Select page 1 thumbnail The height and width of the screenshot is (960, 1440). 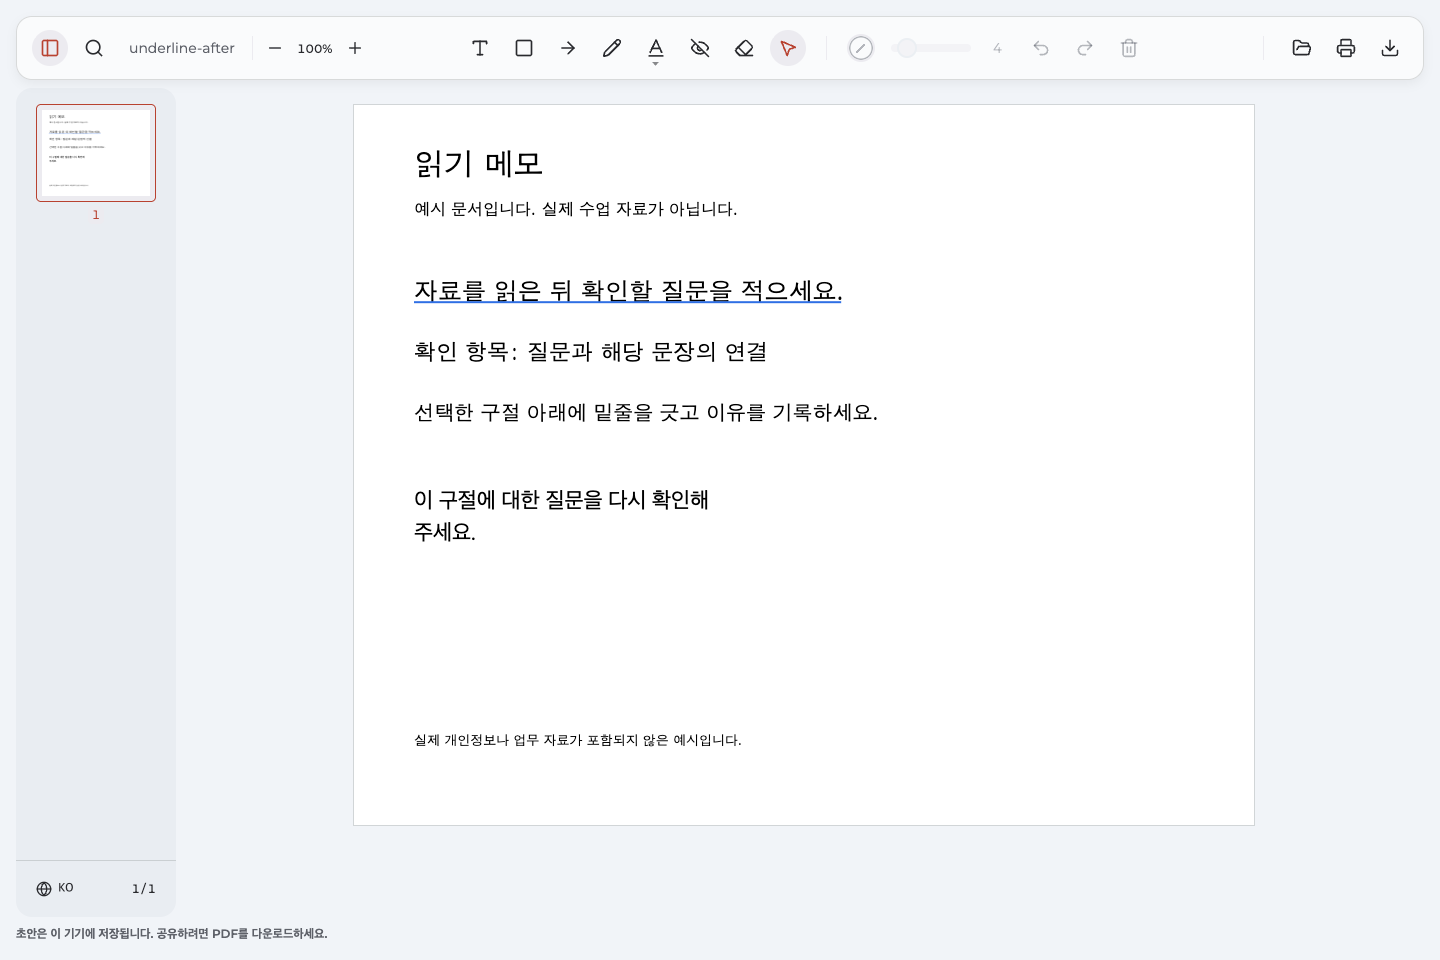tap(96, 153)
